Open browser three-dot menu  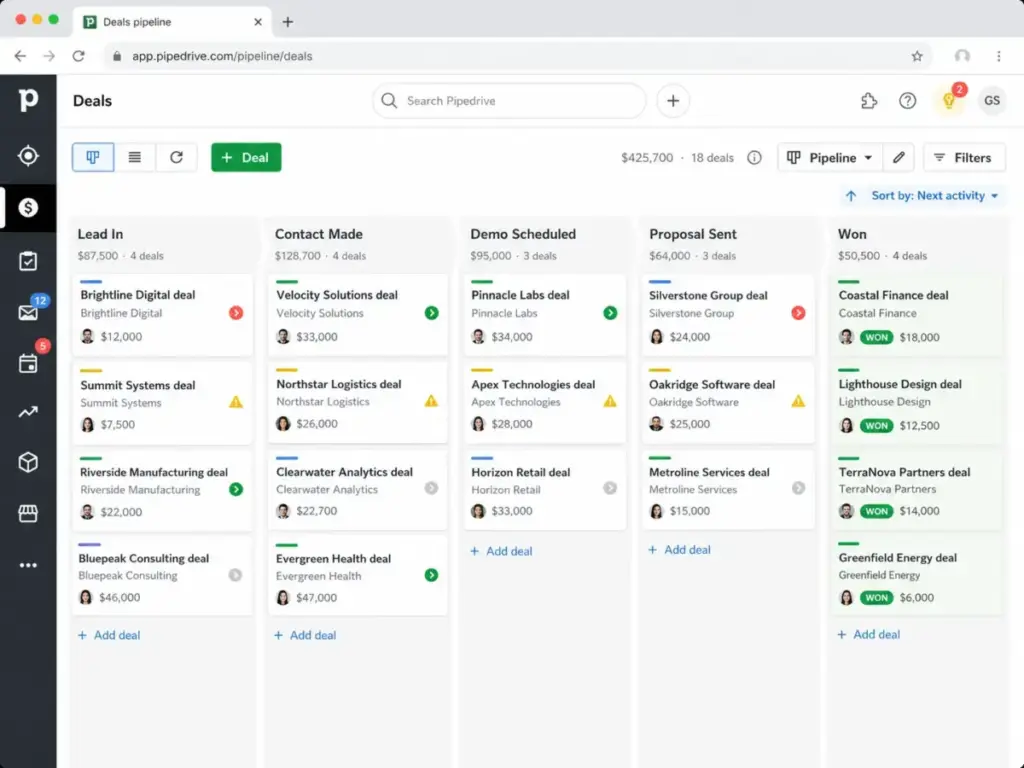point(999,56)
